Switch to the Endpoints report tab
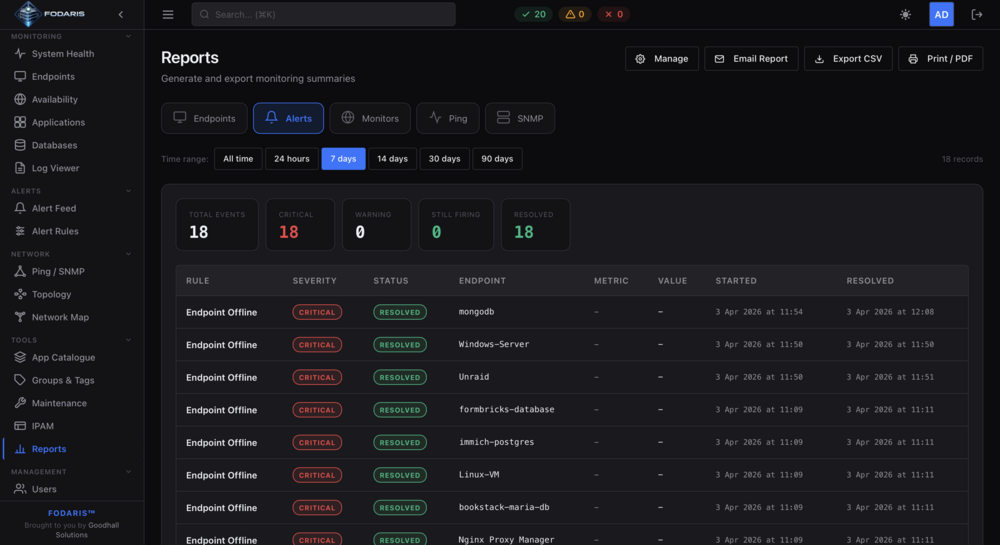Screen dimensions: 1000x545 coord(204,118)
